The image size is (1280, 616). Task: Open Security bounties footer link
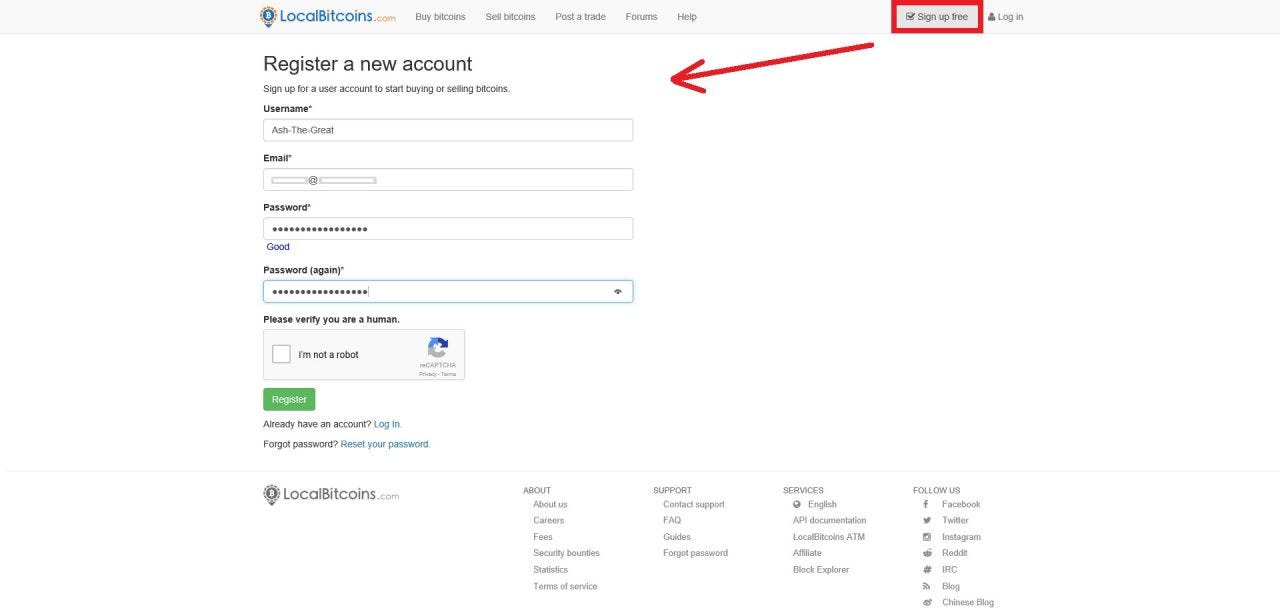pos(566,553)
